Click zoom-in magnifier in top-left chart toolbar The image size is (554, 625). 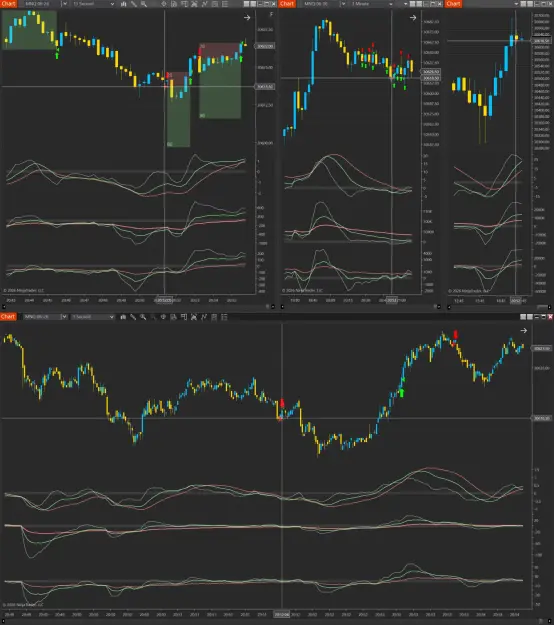(x=143, y=4)
